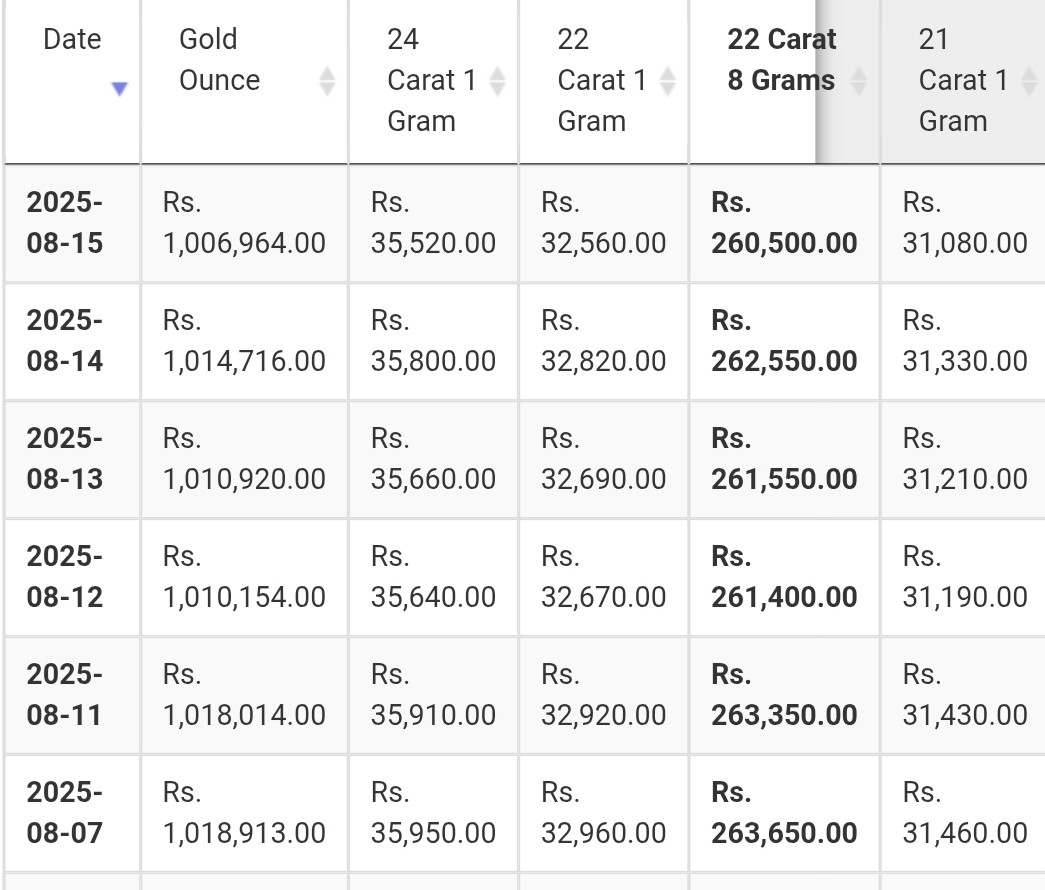Select the Gold Ounce column header
Viewport: 1045px width, 890px height.
[x=245, y=81]
